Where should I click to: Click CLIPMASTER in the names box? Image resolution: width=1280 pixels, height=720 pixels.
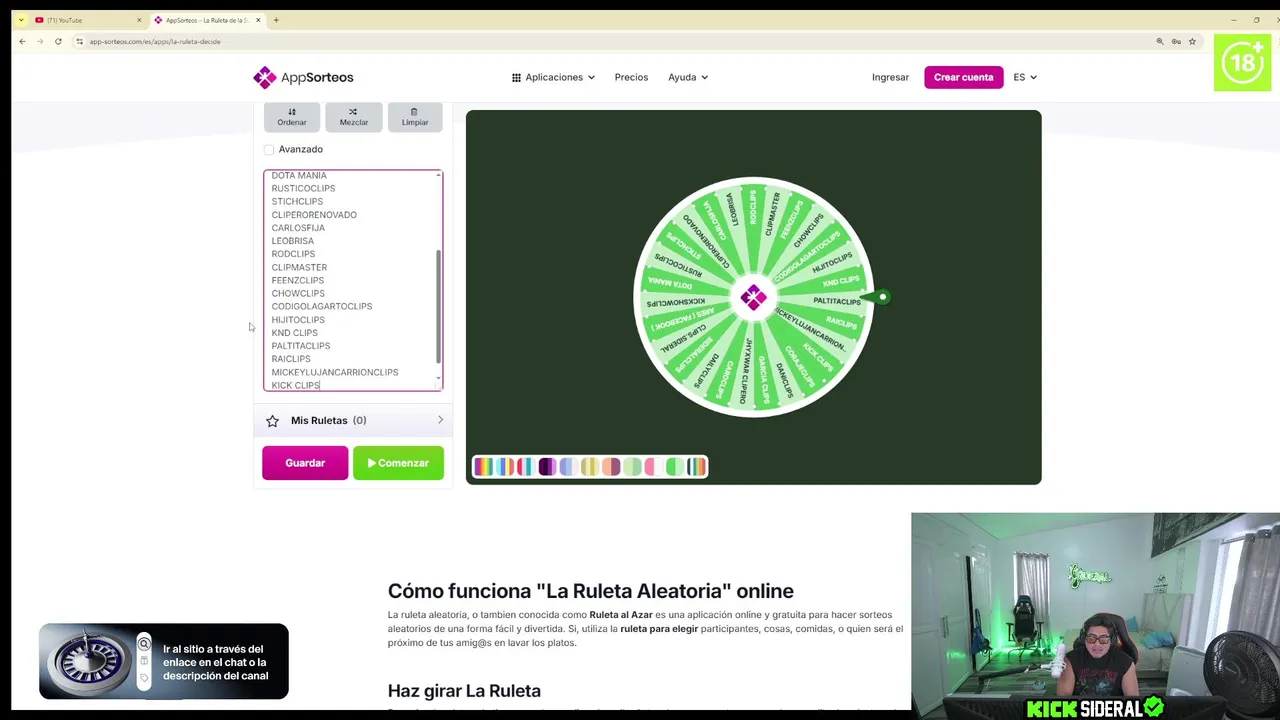(299, 267)
